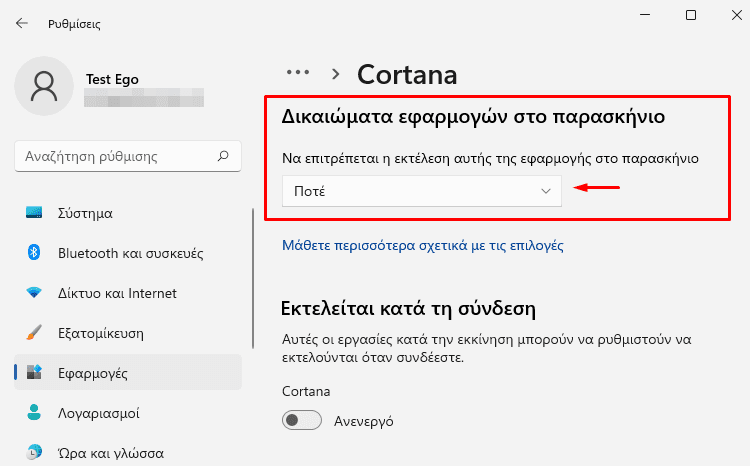Click the Ώρα και γλώσσα clock icon
The width and height of the screenshot is (750, 466).
[x=34, y=452]
